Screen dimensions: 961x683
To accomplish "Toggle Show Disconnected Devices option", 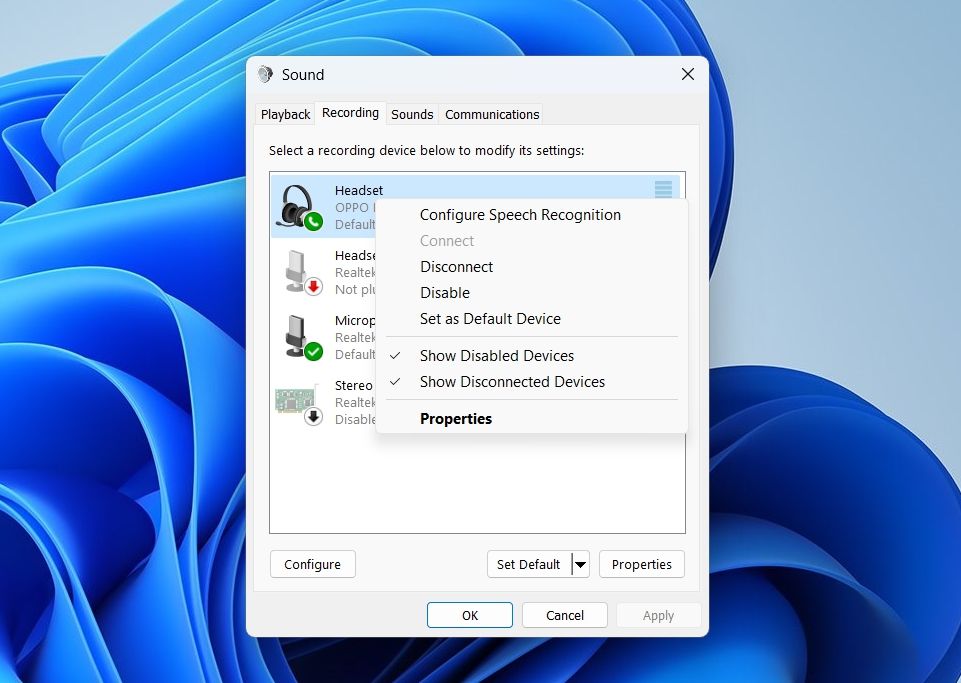I will (x=512, y=382).
